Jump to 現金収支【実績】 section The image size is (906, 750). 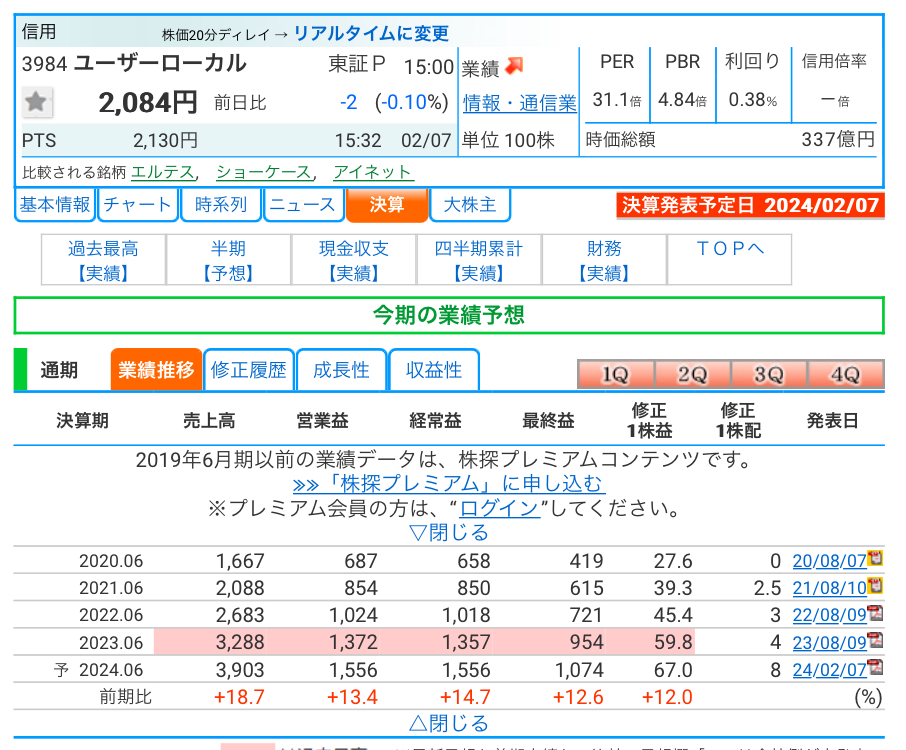pyautogui.click(x=354, y=260)
